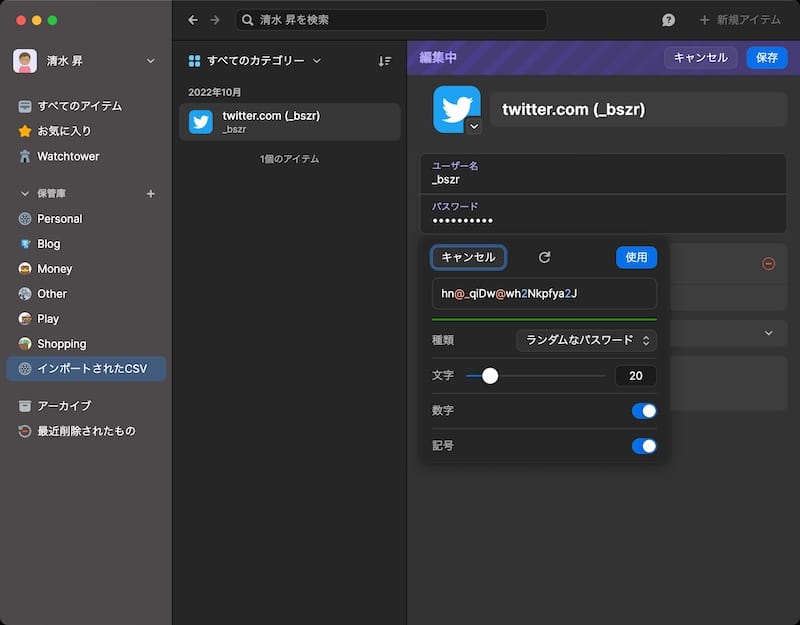800x625 pixels.
Task: Click the character count field showing 20
Action: pyautogui.click(x=636, y=376)
